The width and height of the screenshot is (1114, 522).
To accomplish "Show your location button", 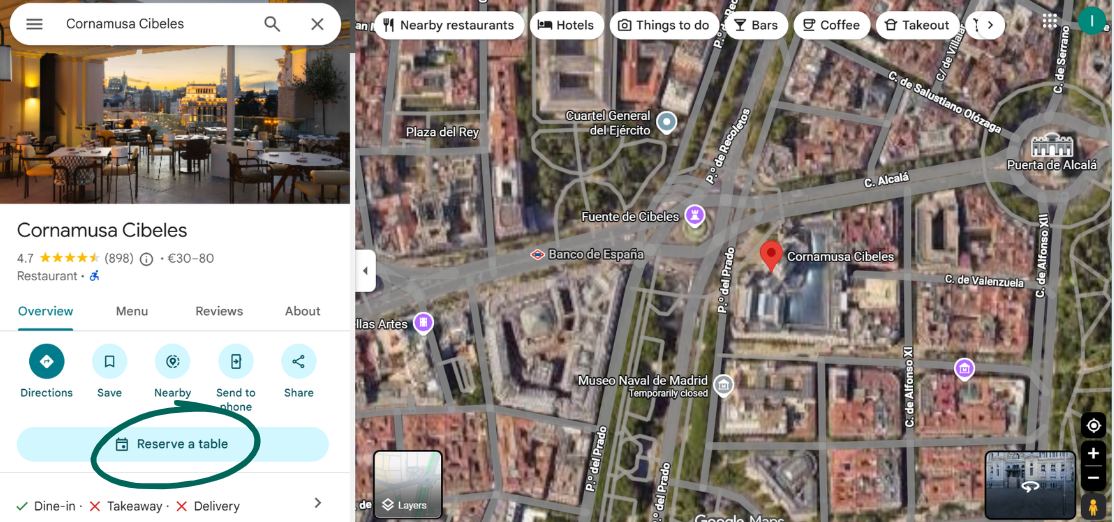I will 1093,425.
